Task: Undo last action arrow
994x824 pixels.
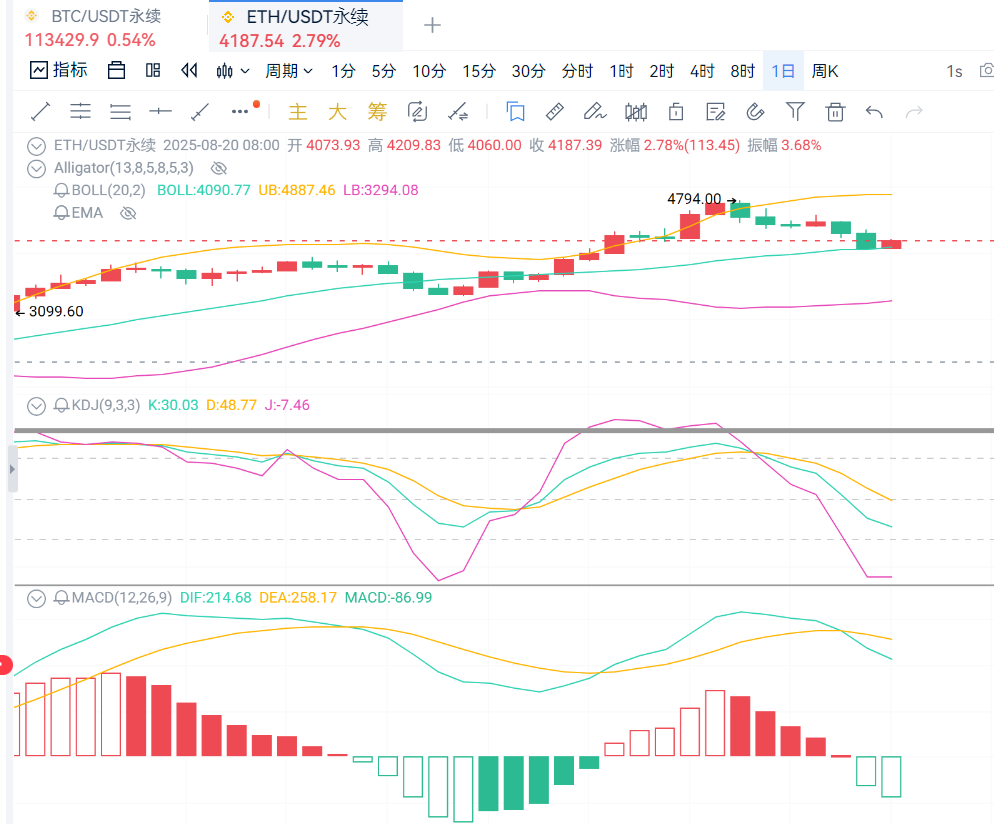Action: (x=874, y=112)
